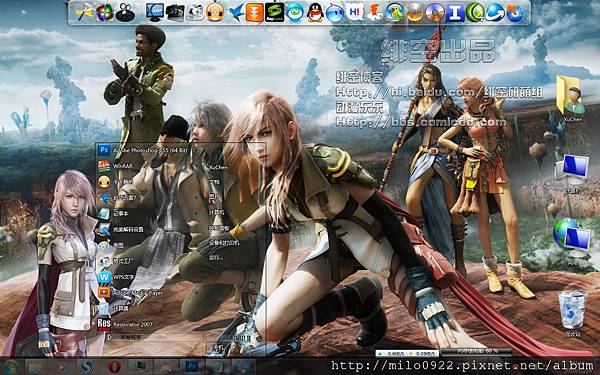Open 计算机 Computer link in Start menu
600x375 pixels.
[x=216, y=212]
